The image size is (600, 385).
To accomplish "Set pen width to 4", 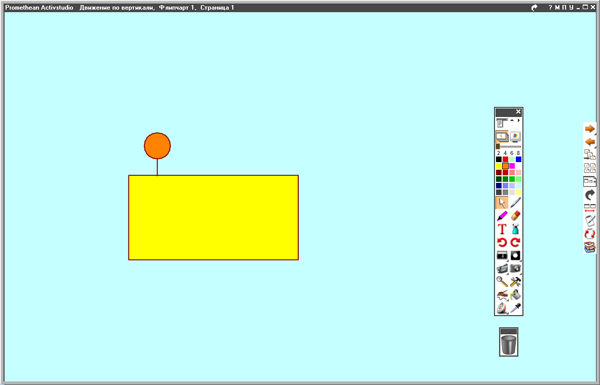I will [505, 153].
